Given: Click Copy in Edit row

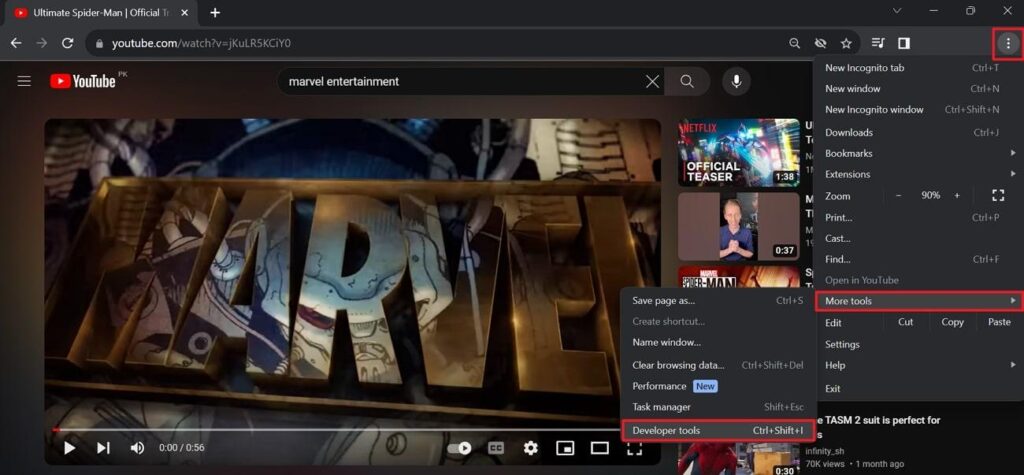Looking at the screenshot, I should pos(952,321).
